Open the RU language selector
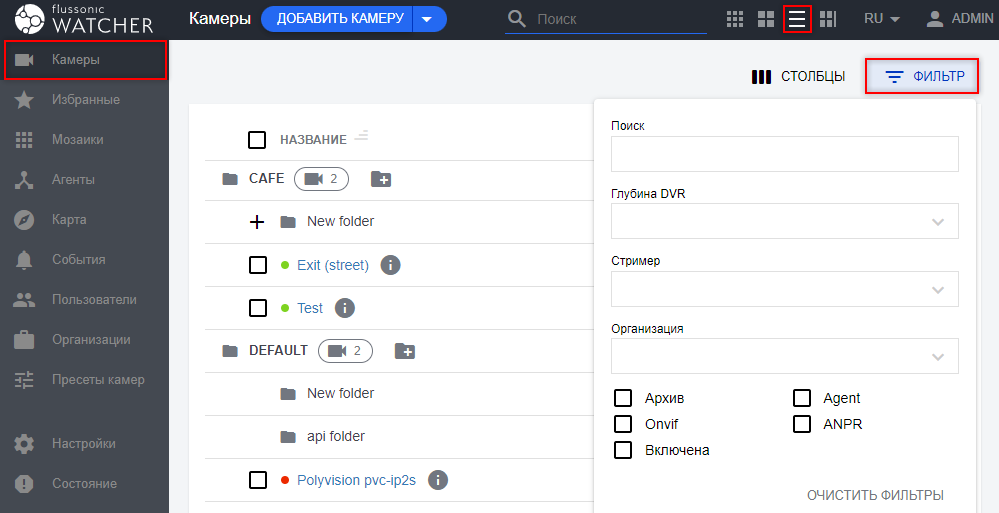The width and height of the screenshot is (999, 513). tap(881, 19)
